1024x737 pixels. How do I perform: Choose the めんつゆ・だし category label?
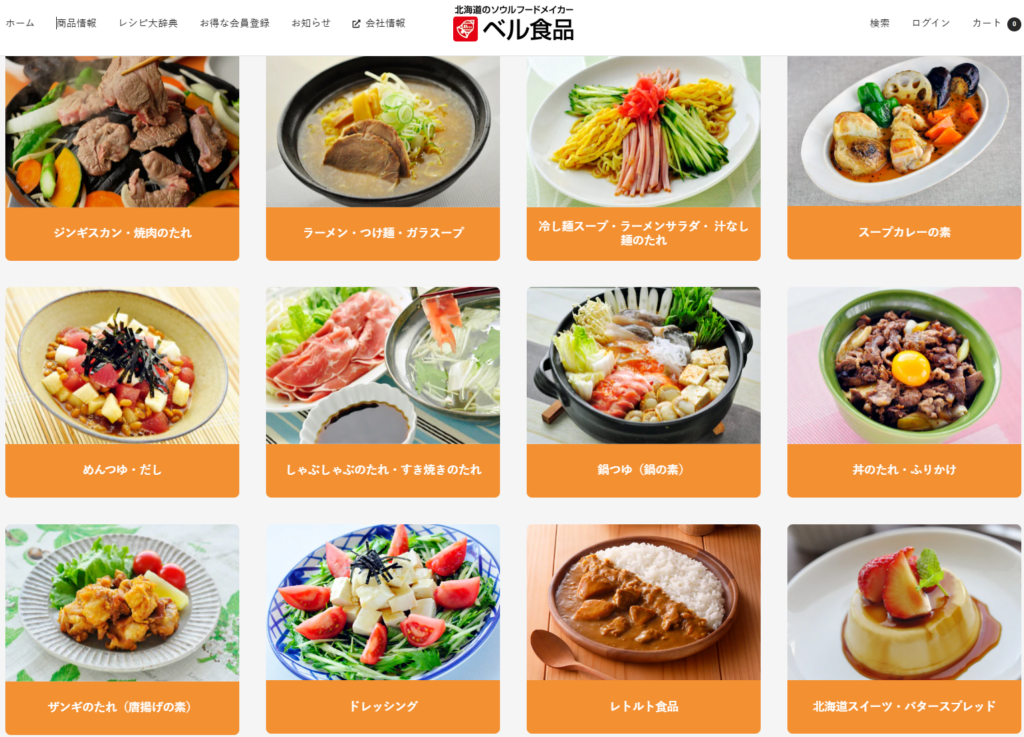pyautogui.click(x=122, y=470)
